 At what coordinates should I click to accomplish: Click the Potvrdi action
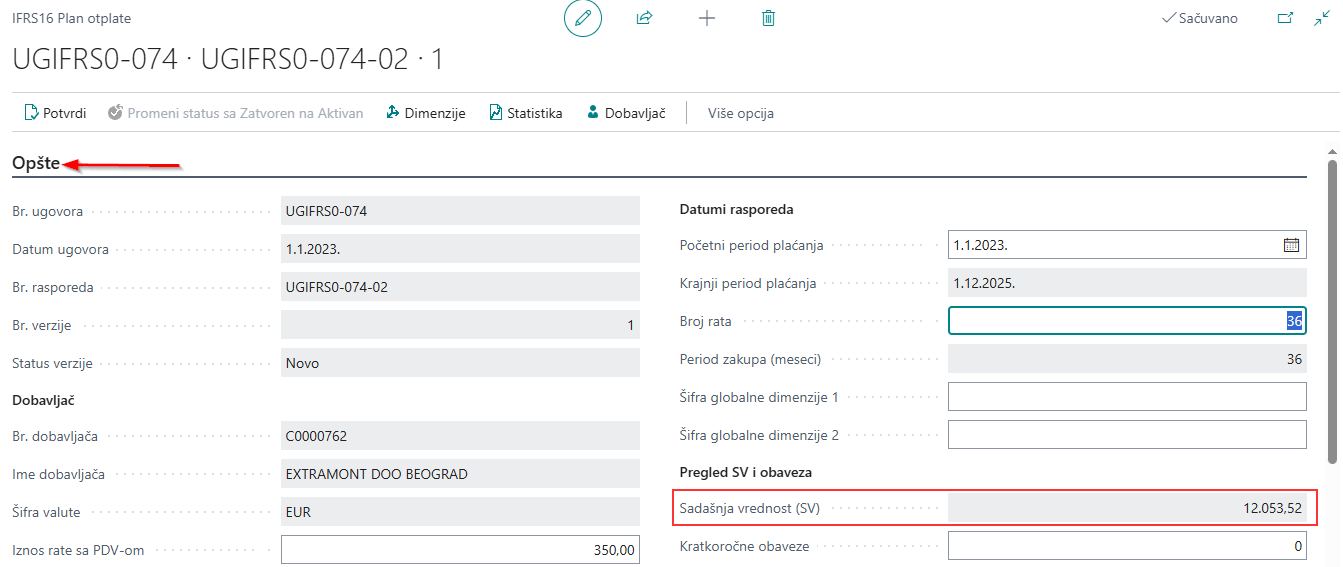point(55,113)
